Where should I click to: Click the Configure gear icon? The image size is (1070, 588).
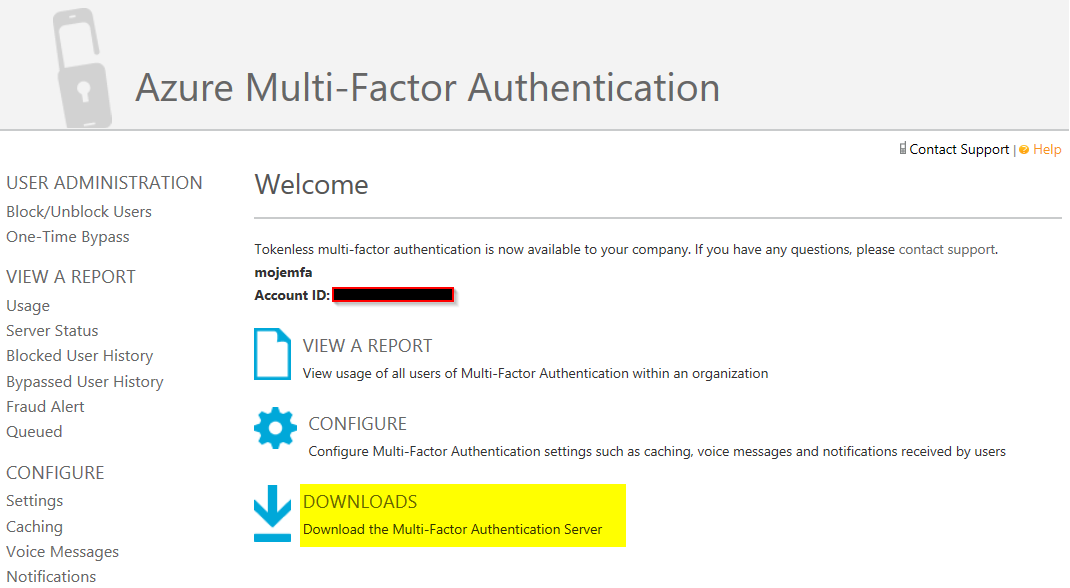tap(275, 428)
